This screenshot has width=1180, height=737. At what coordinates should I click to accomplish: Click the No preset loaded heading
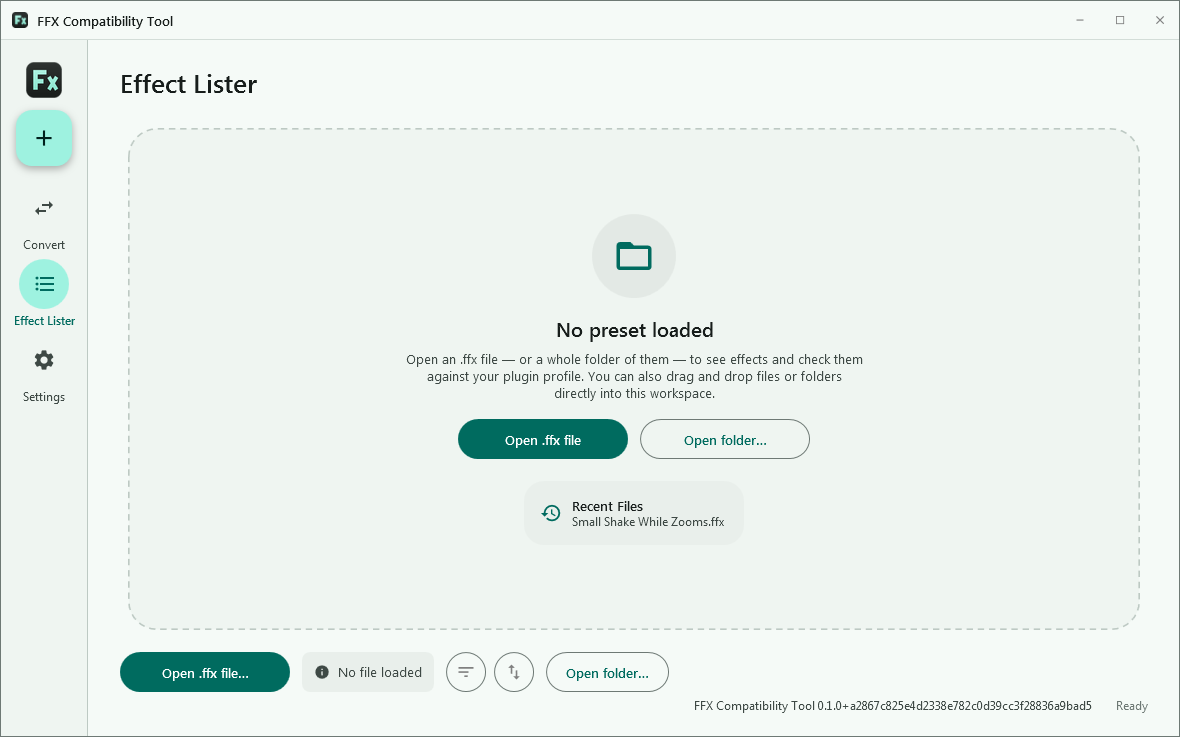(634, 330)
